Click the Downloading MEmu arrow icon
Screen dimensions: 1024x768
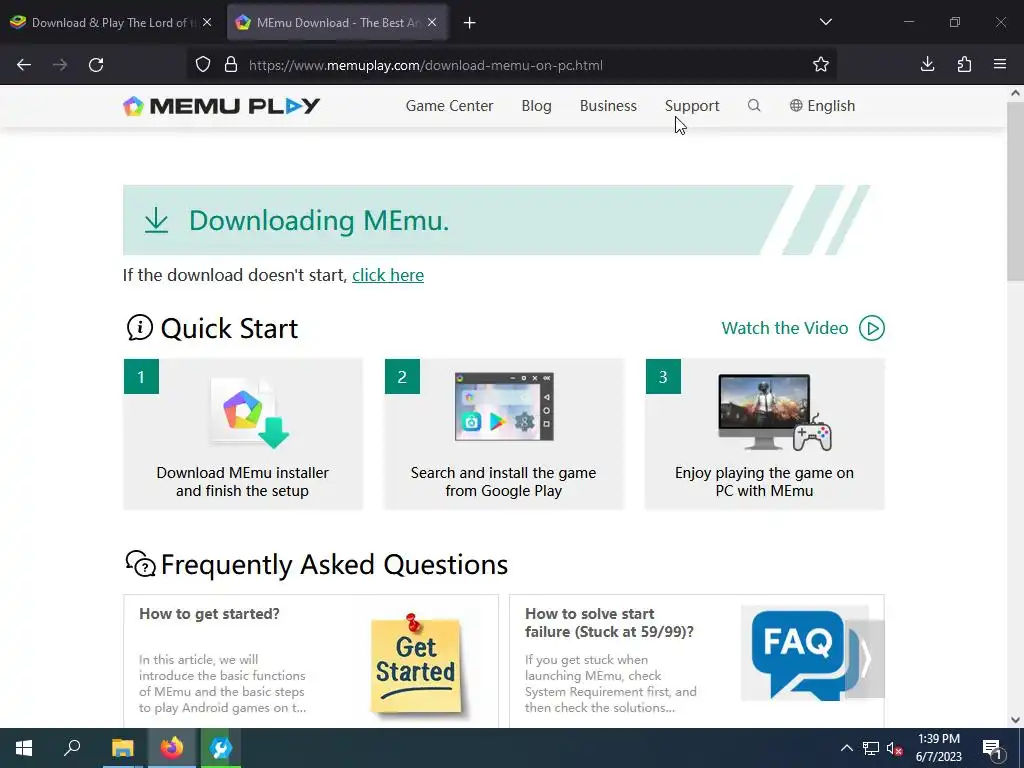tap(156, 221)
